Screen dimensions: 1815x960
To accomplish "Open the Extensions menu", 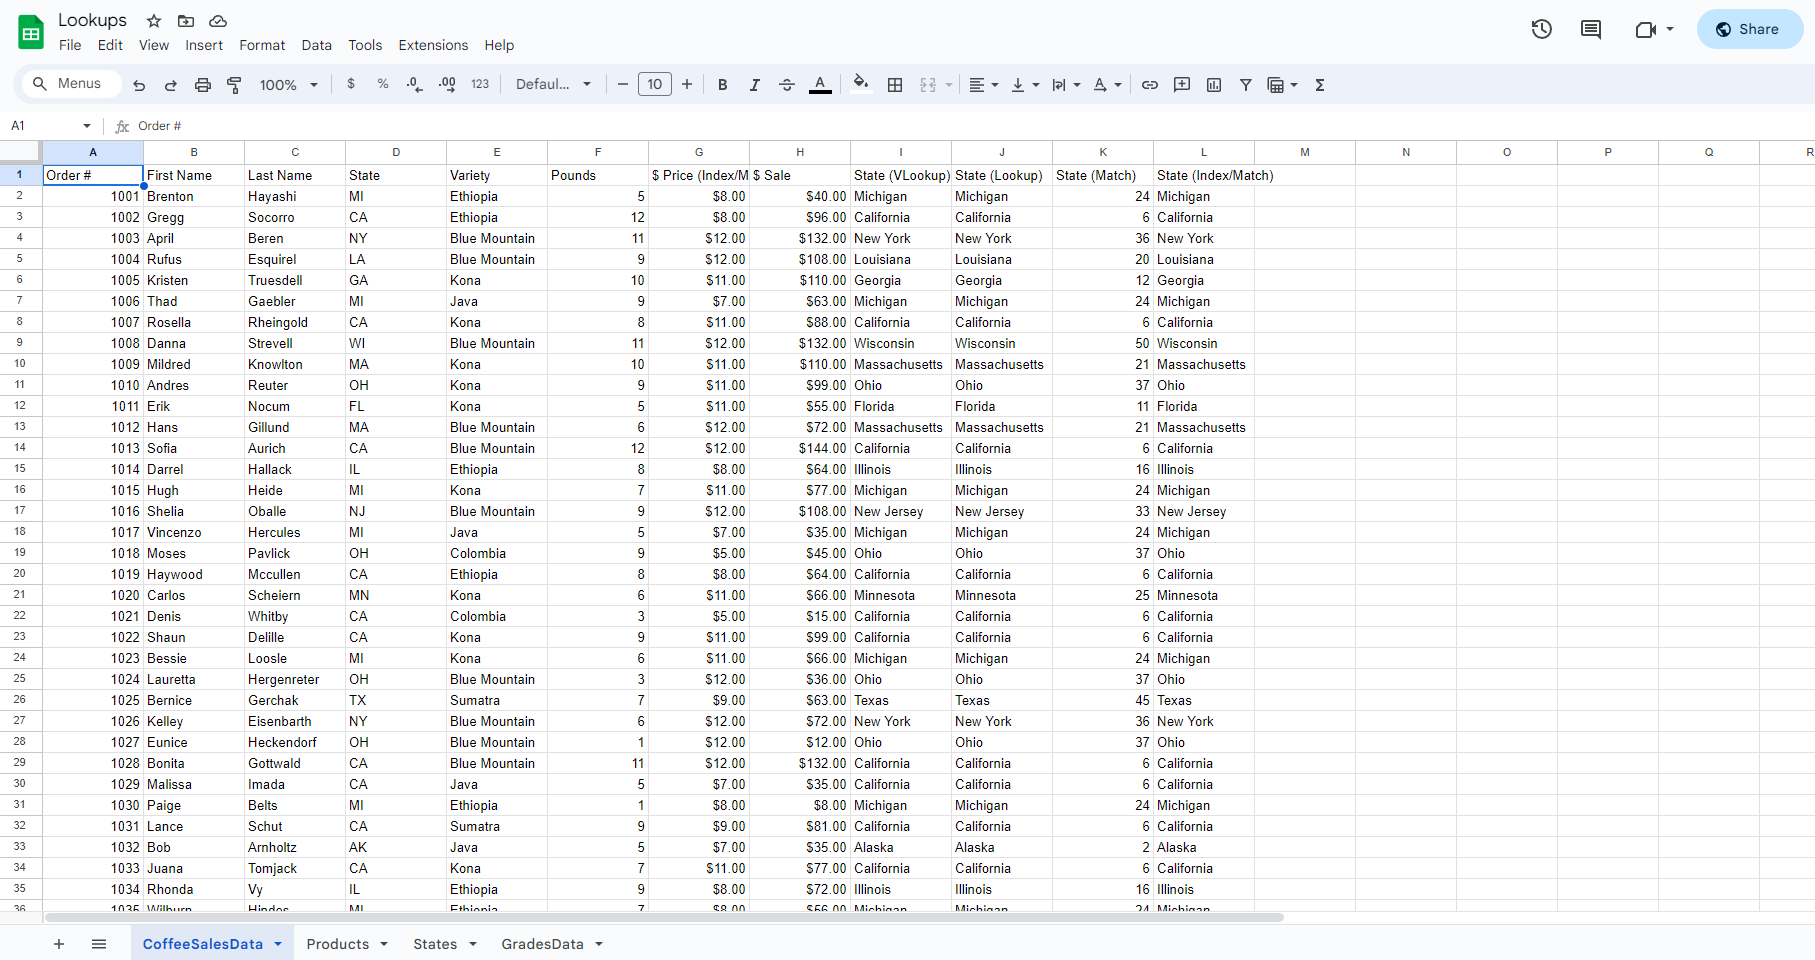I will pyautogui.click(x=433, y=45).
